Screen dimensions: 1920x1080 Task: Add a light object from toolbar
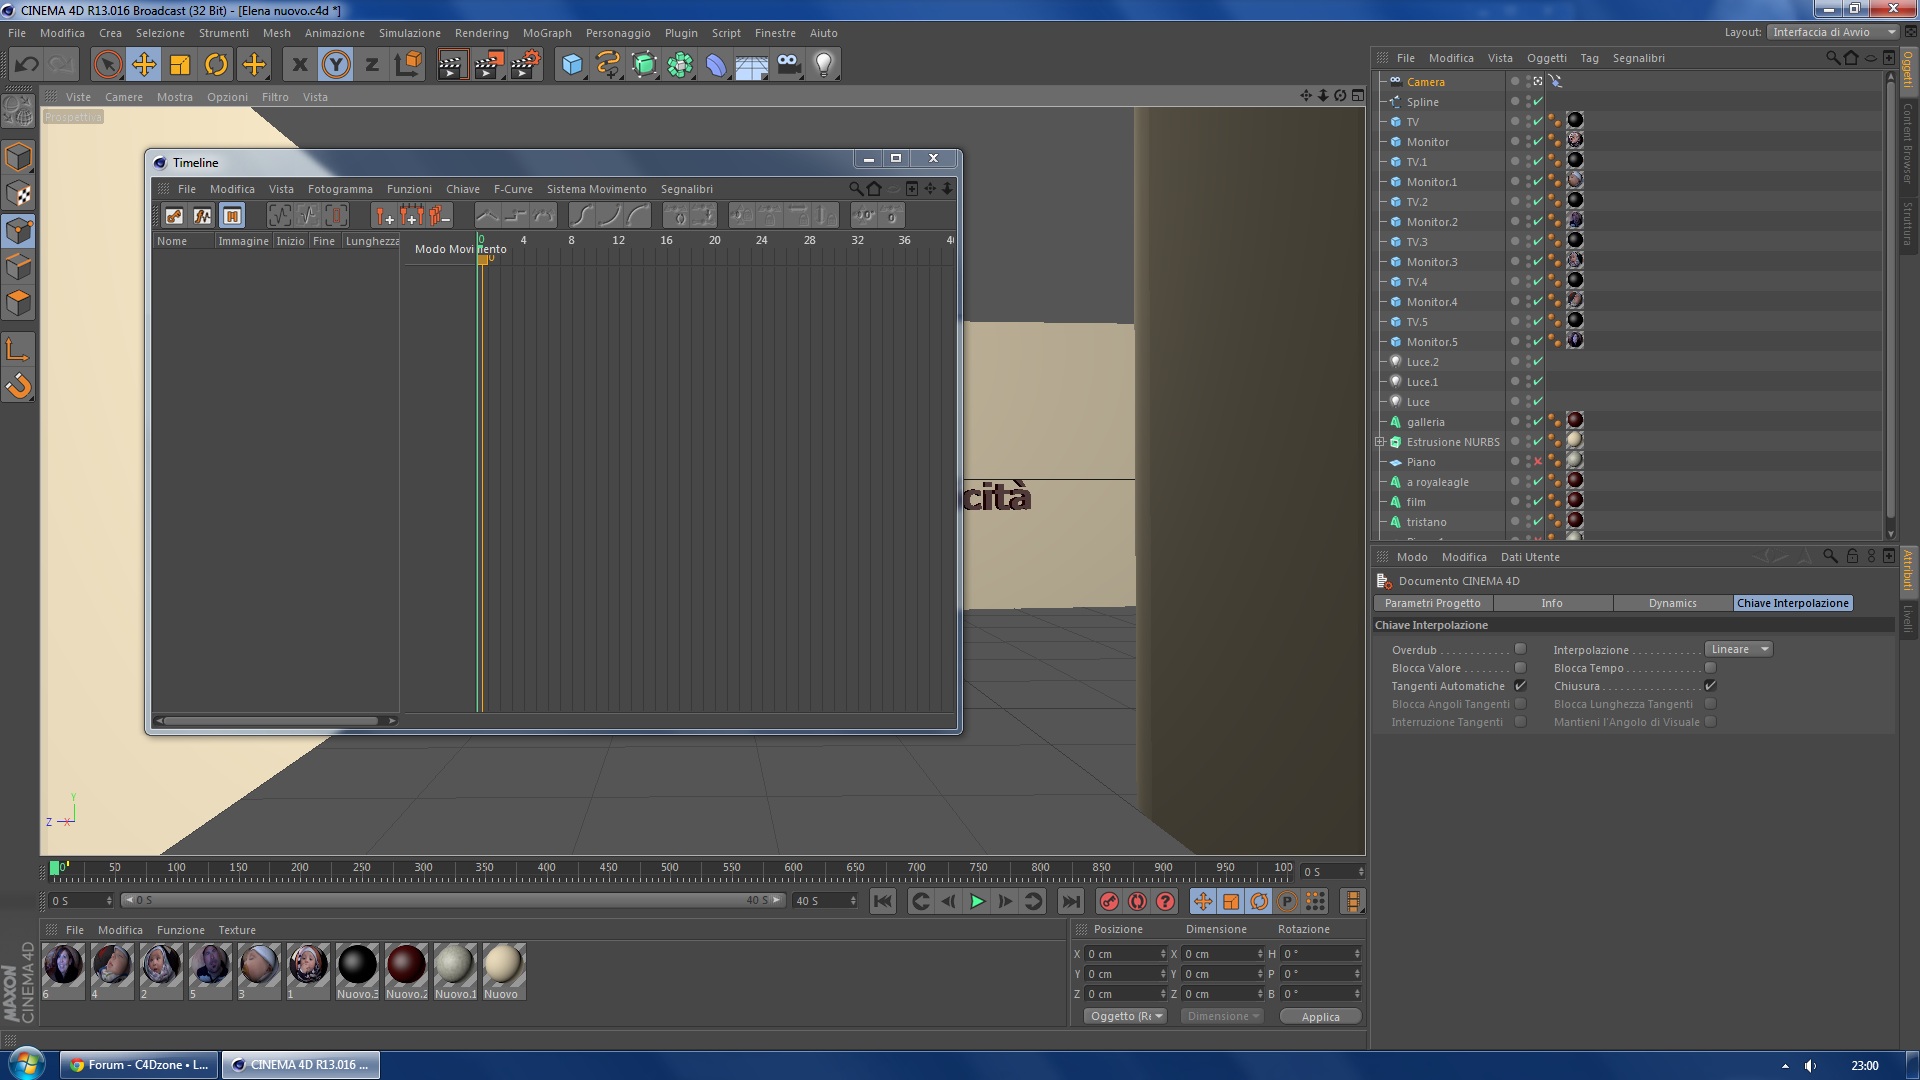[x=823, y=65]
